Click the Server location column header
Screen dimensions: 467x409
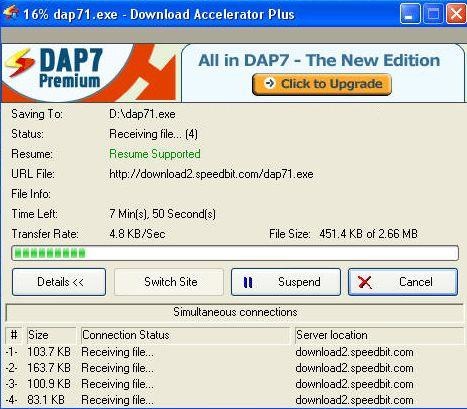[379, 335]
